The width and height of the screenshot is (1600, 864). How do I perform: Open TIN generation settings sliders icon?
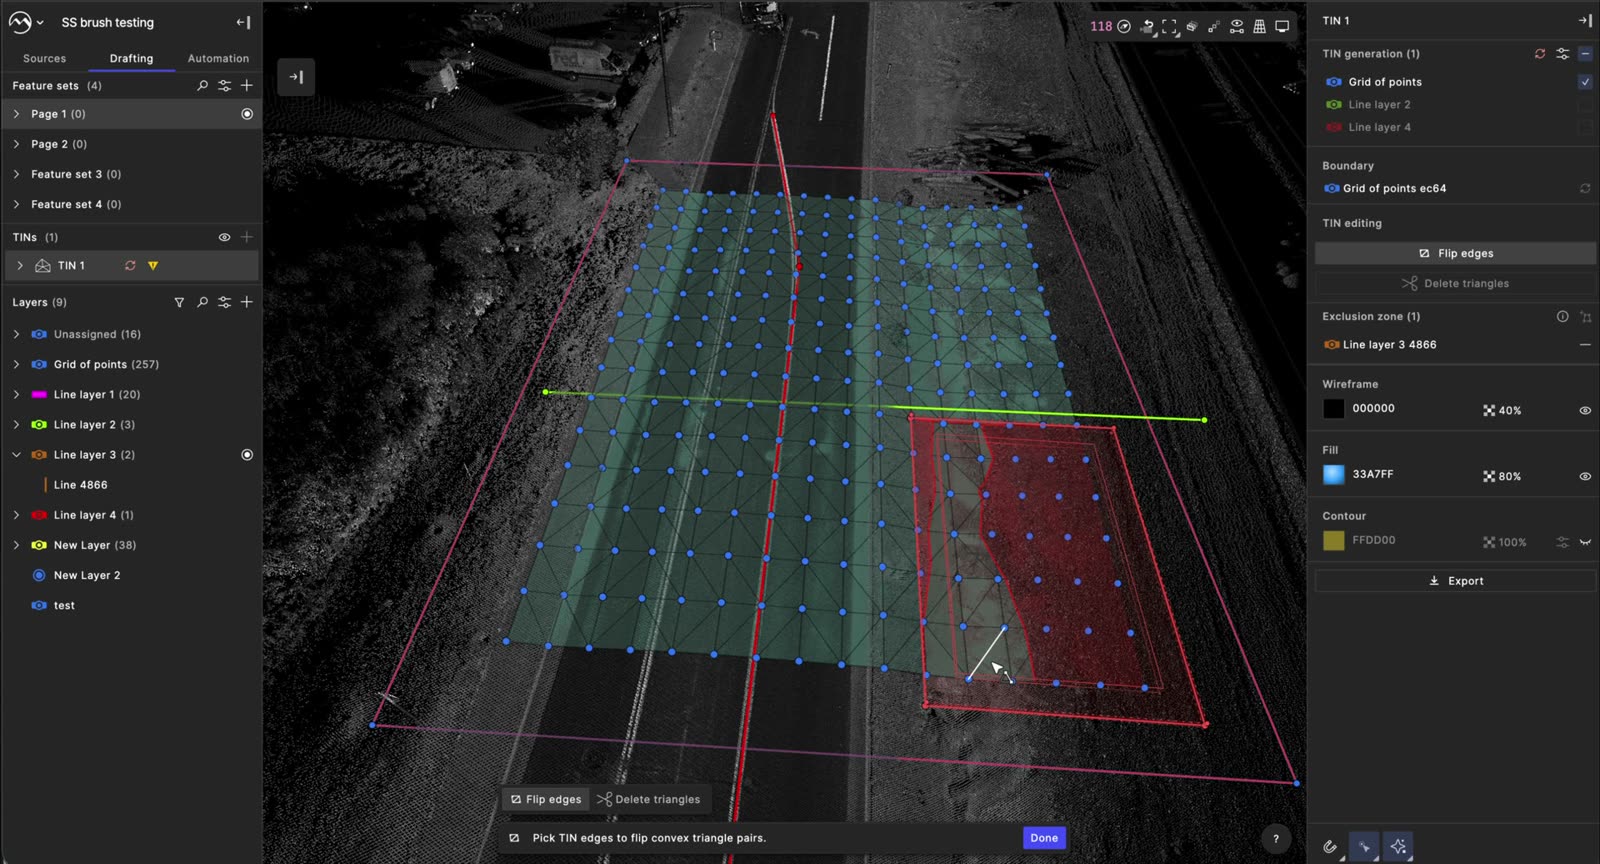coord(1563,54)
